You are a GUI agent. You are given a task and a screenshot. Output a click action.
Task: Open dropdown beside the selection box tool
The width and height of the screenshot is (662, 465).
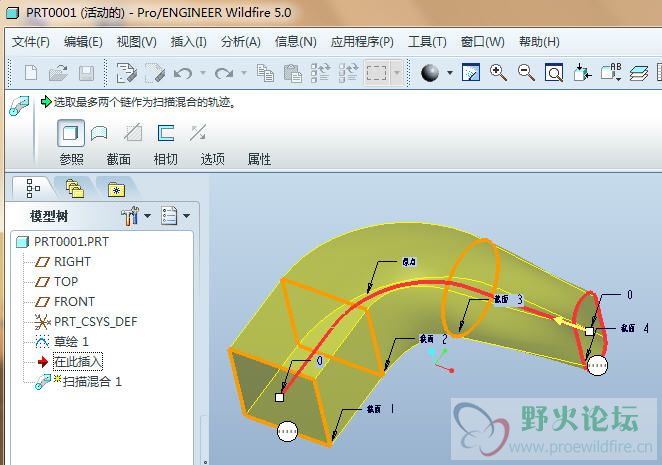tap(397, 73)
